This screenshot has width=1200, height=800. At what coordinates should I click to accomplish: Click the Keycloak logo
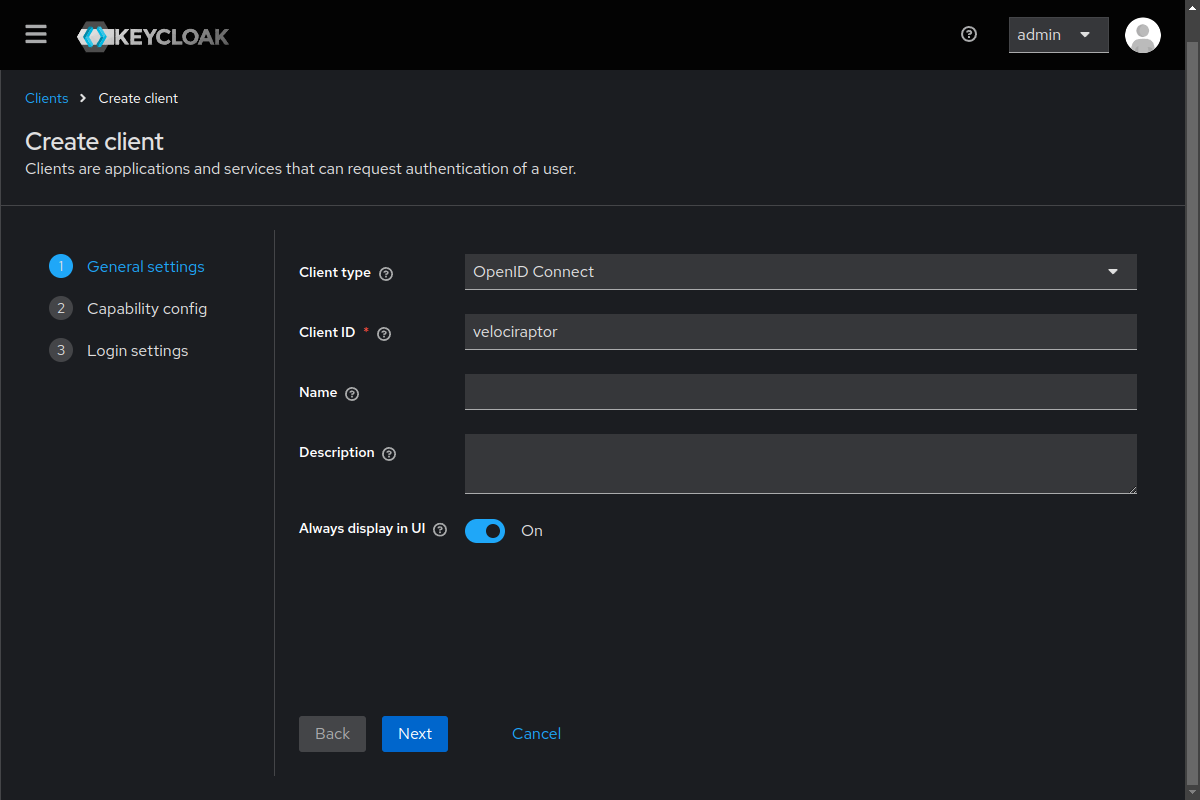click(x=153, y=37)
